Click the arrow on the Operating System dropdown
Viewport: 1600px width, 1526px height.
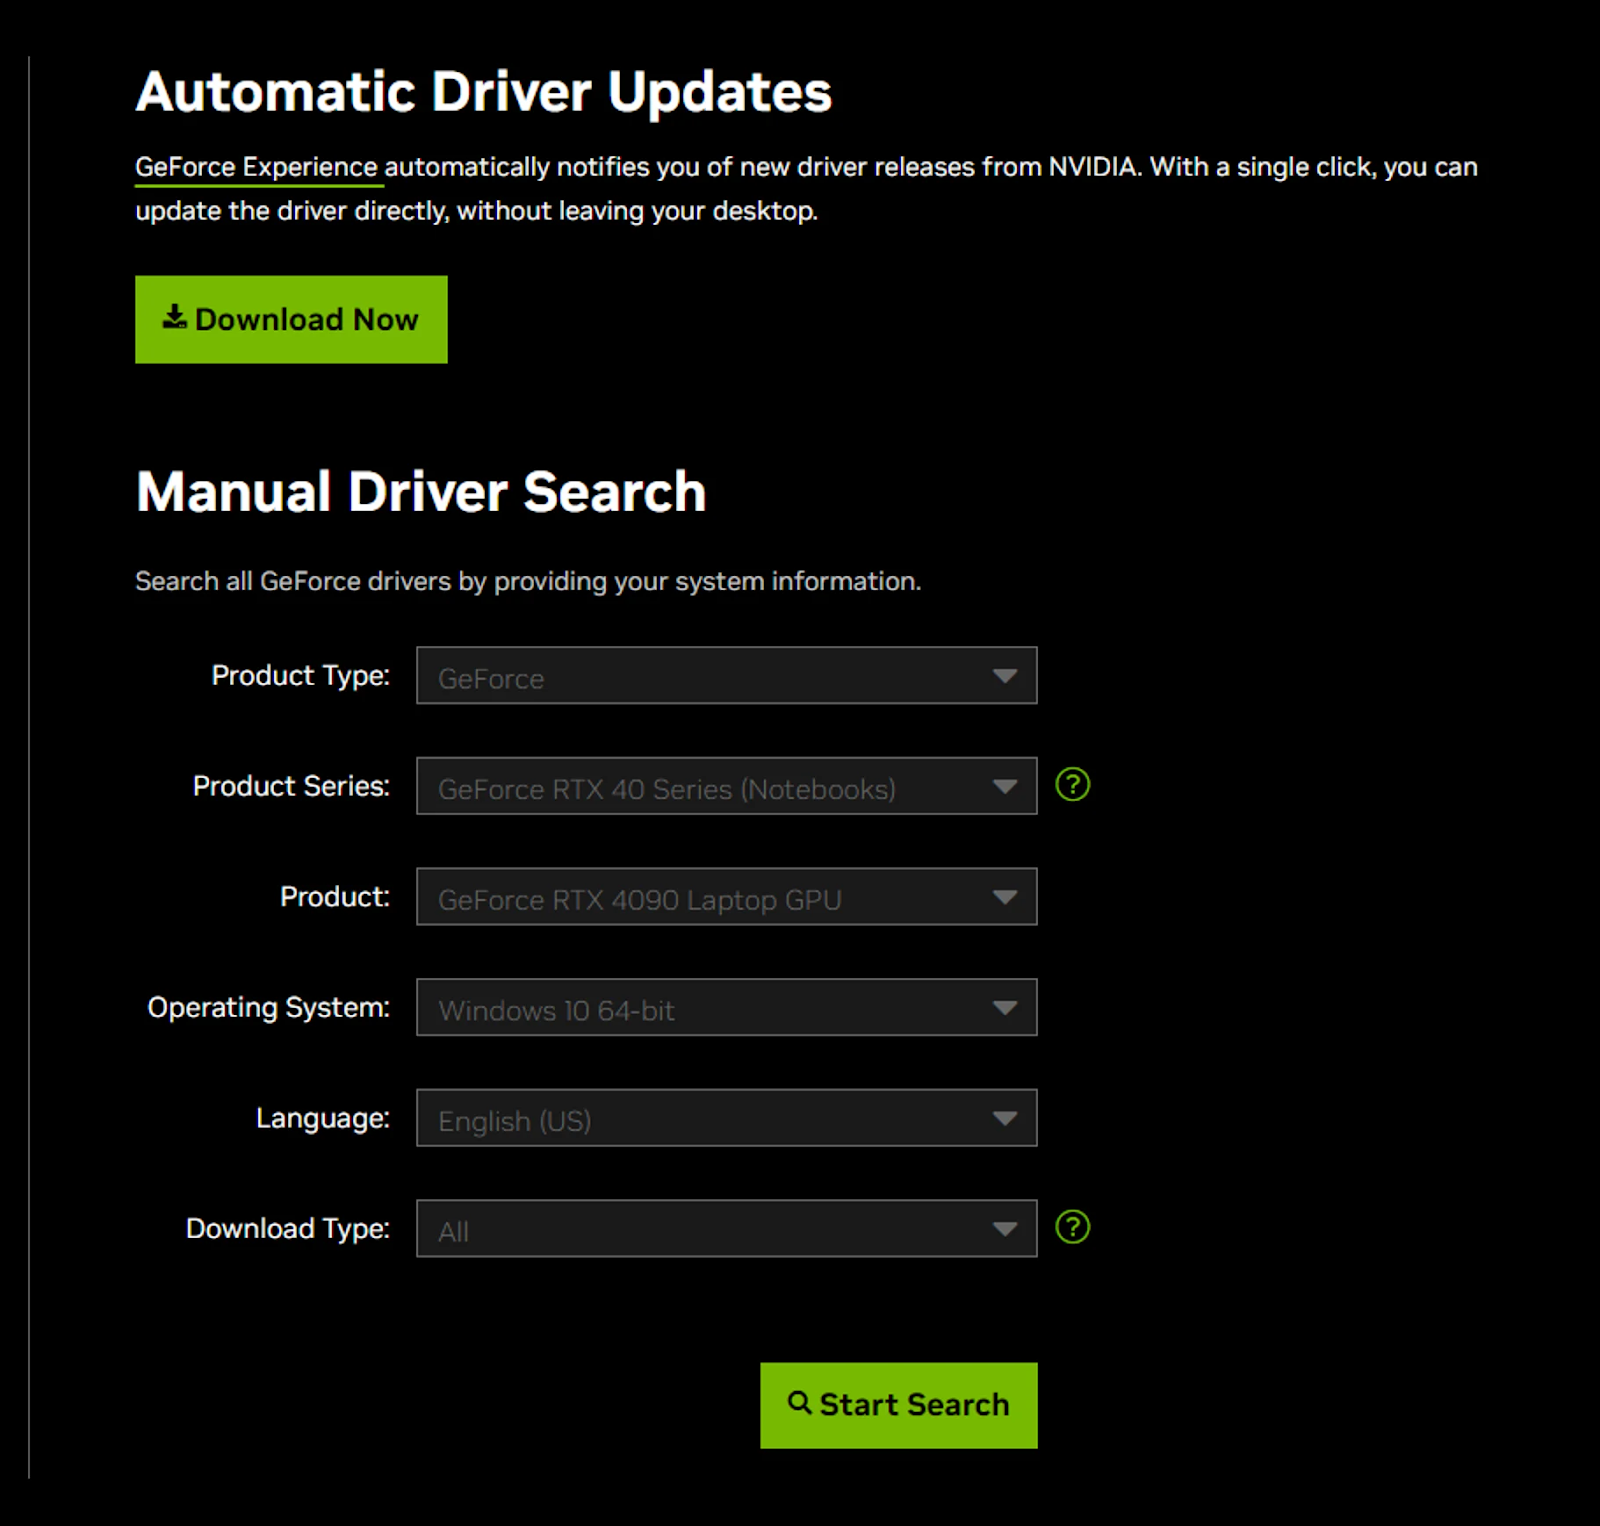pyautogui.click(x=1004, y=1008)
